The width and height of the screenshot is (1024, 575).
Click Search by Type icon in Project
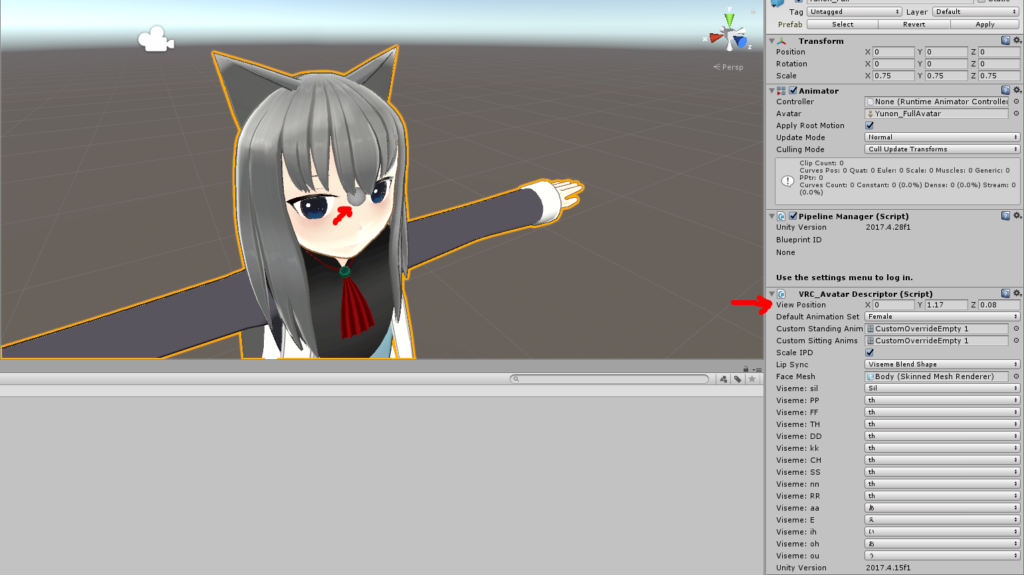click(x=724, y=379)
